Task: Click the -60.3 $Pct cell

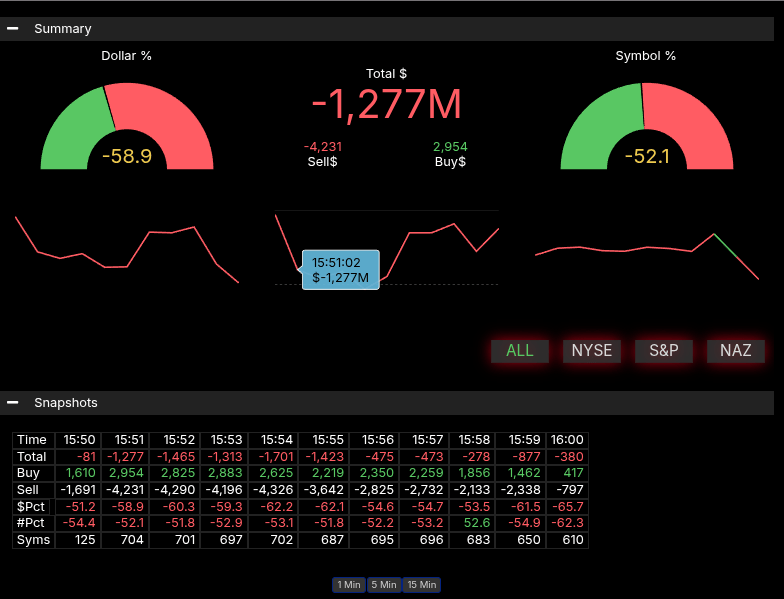Action: coord(174,506)
